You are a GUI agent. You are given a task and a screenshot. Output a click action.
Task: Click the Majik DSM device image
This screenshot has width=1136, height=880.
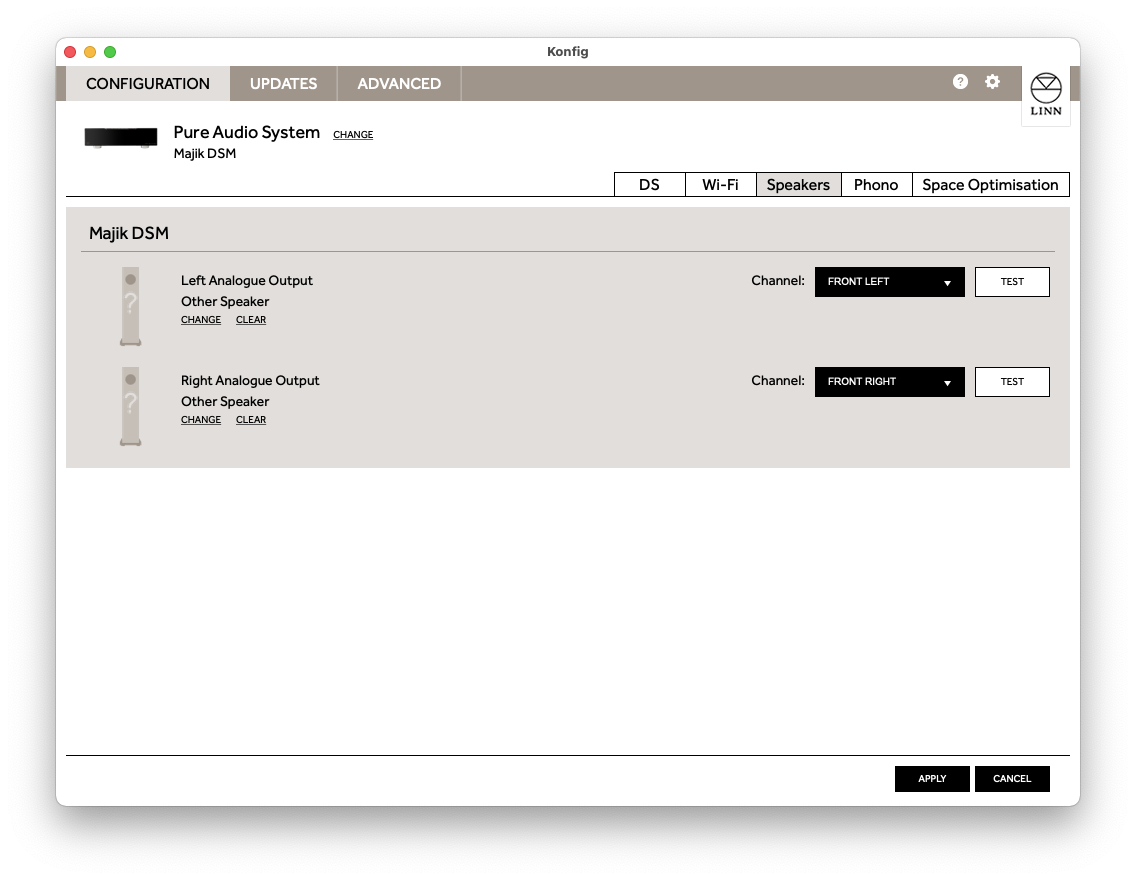121,138
